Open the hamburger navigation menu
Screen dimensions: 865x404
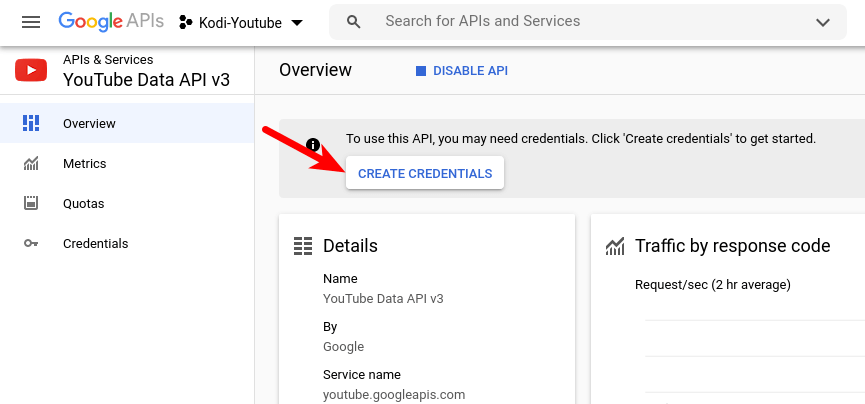(x=31, y=22)
